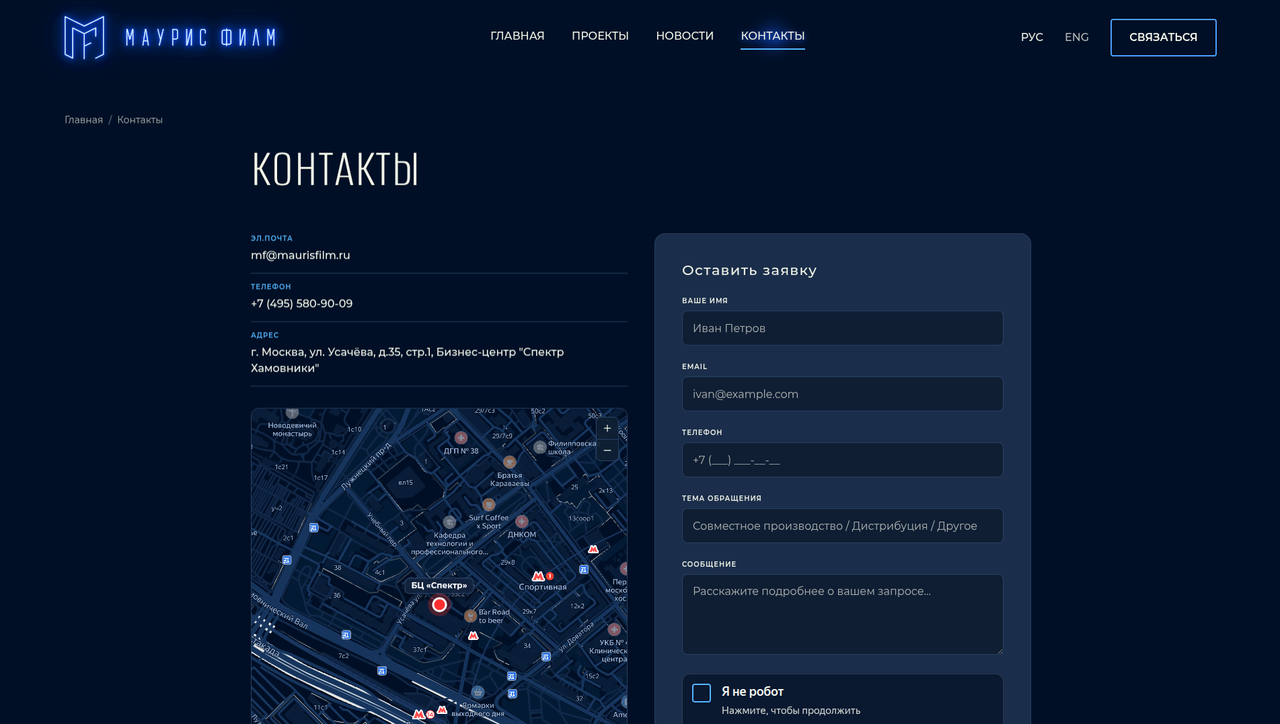
Task: Click the Ярмарки выходного дня market icon
Action: [x=478, y=692]
